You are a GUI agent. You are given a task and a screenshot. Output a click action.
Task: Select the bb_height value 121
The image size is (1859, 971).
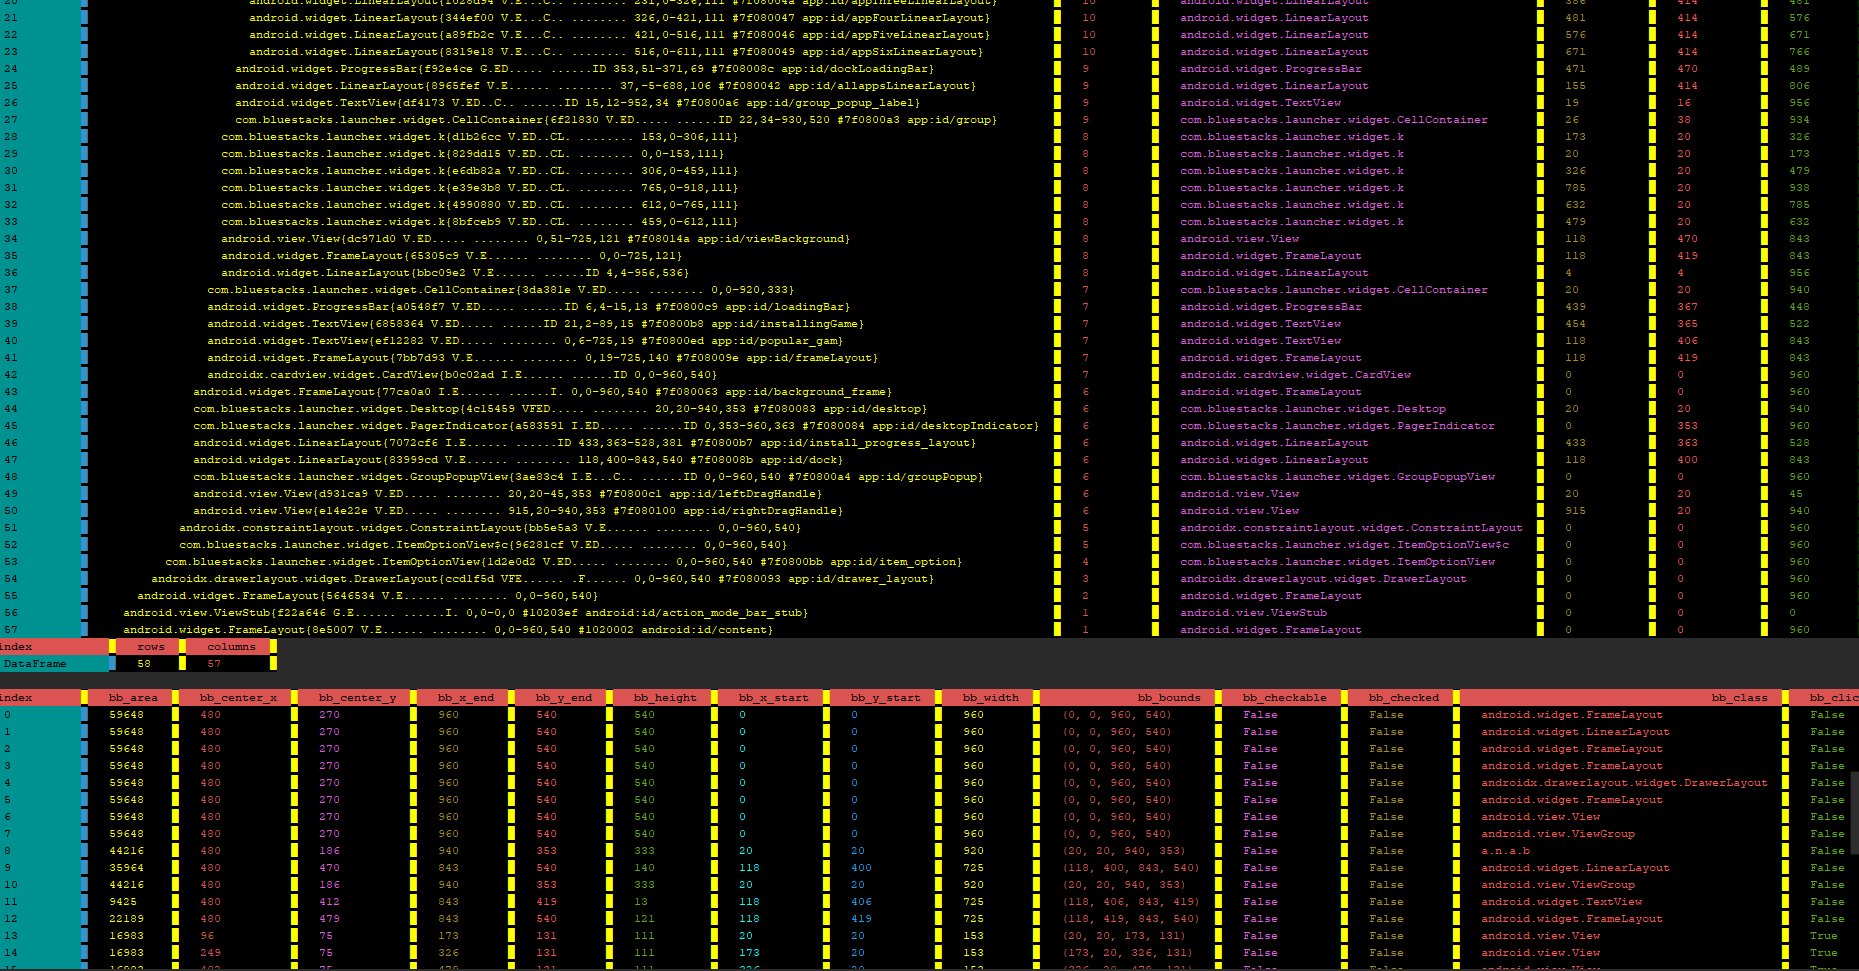coord(644,918)
